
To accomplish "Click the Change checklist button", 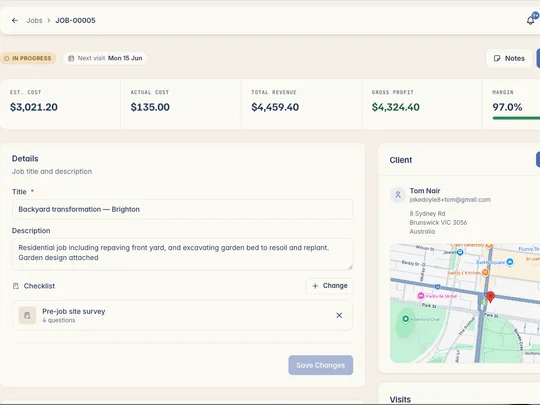I will coord(330,285).
